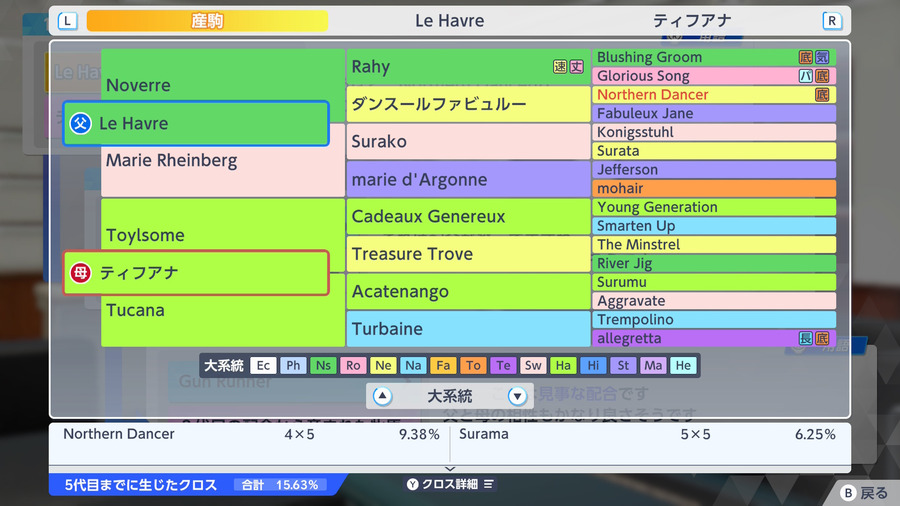Select Surata ancestor row

click(x=714, y=151)
